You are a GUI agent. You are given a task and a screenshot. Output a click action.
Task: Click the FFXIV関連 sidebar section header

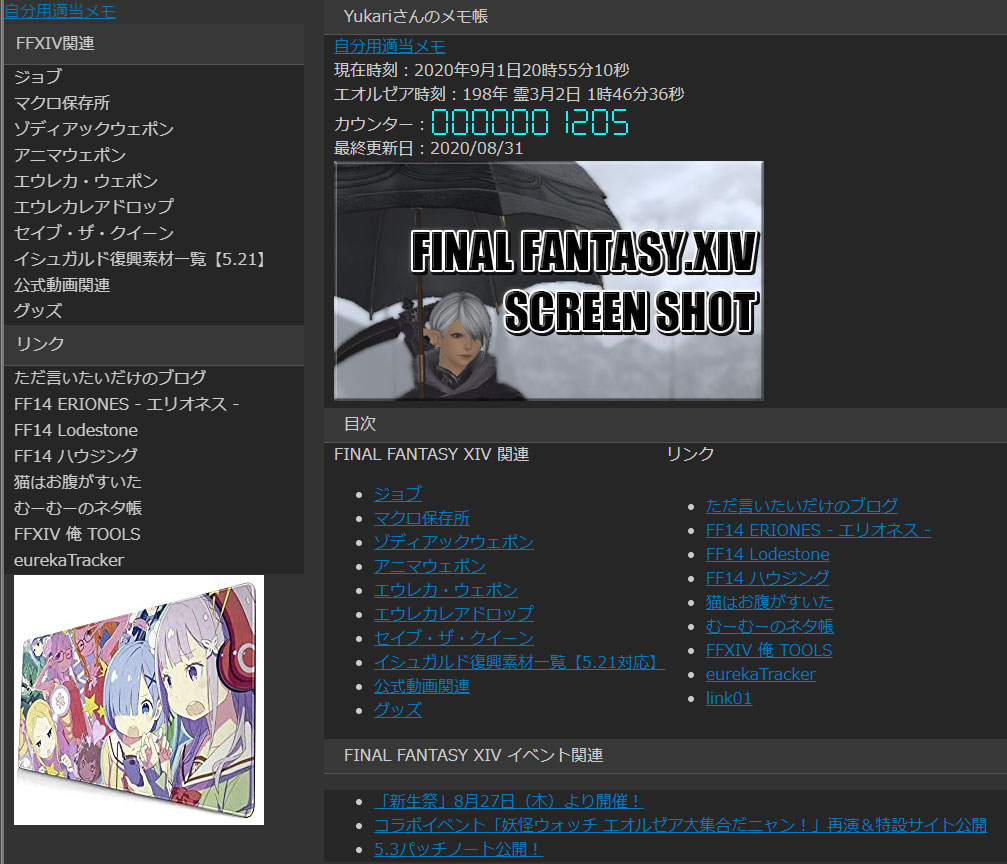point(154,44)
